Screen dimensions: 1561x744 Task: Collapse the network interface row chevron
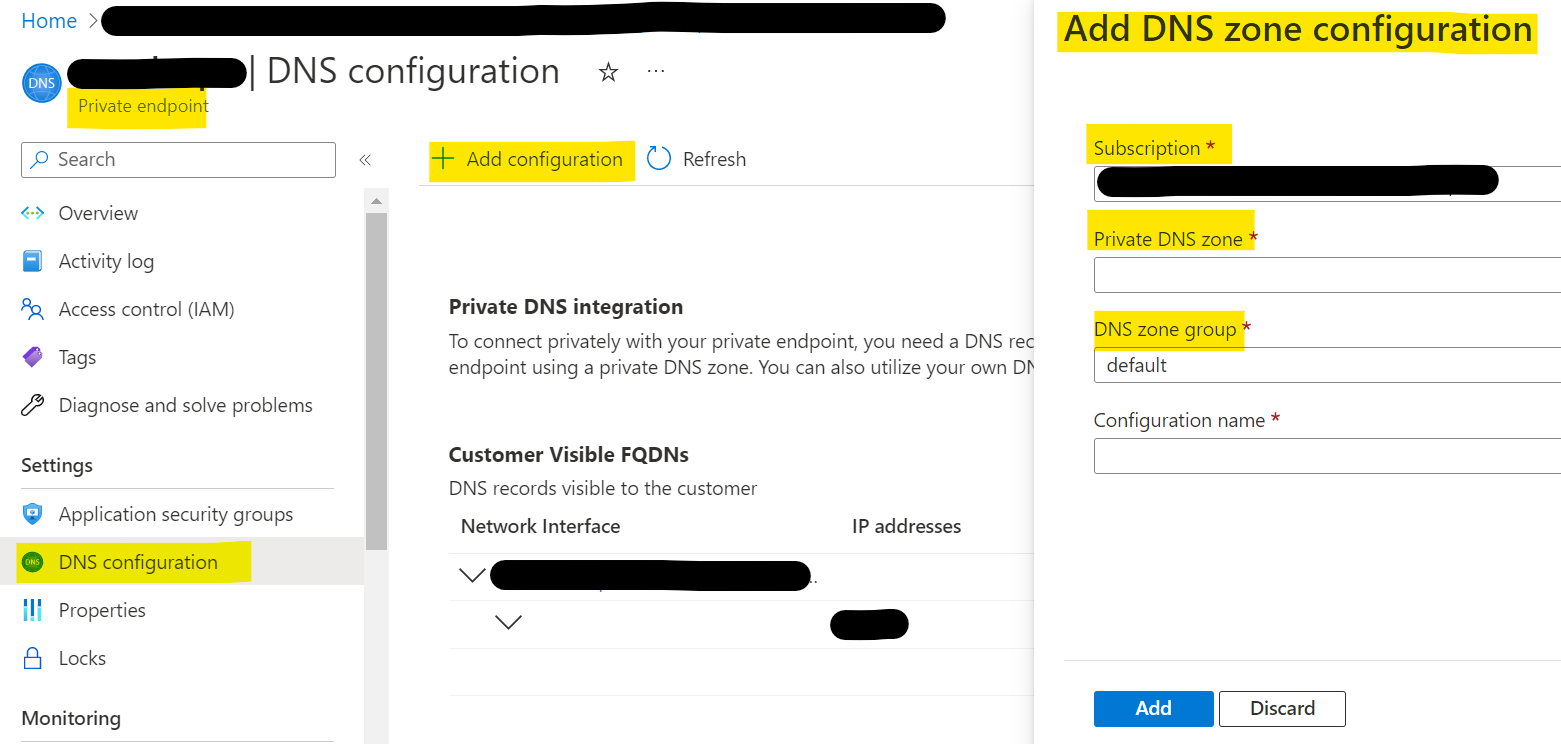tap(472, 575)
